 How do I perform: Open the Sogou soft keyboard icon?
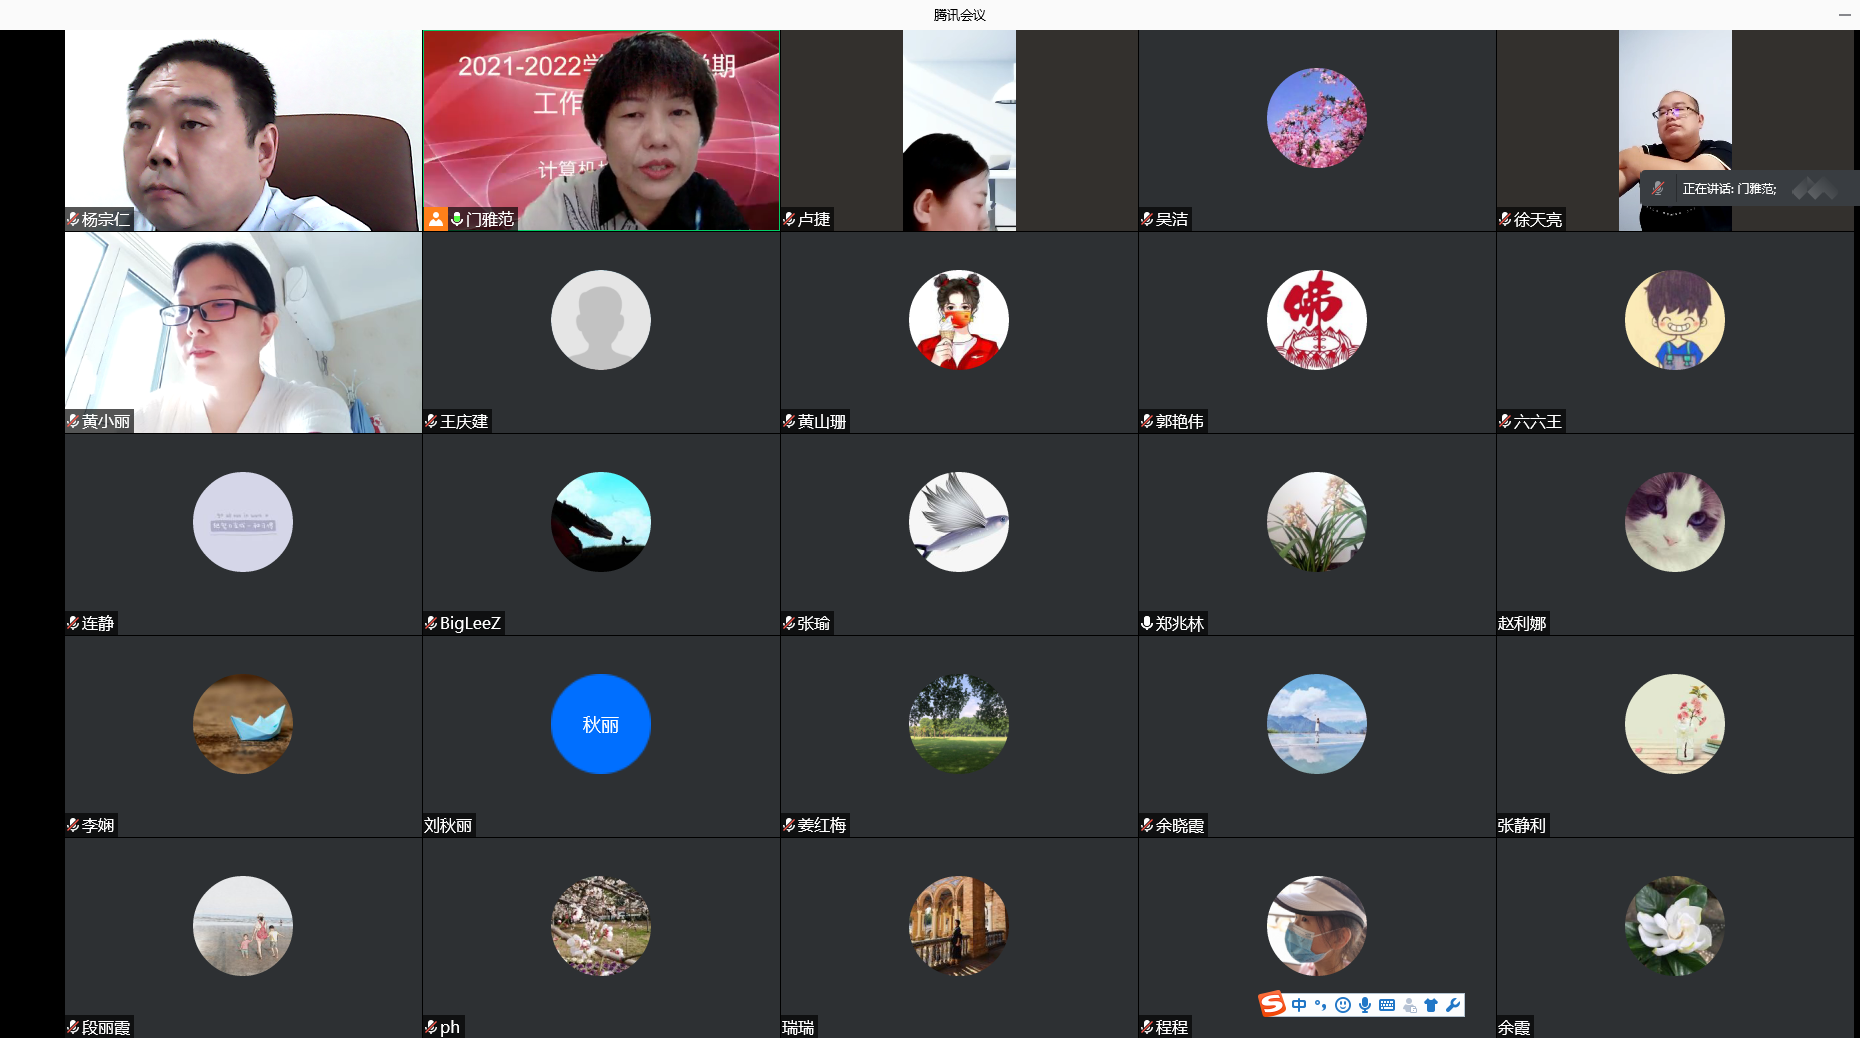1387,1005
